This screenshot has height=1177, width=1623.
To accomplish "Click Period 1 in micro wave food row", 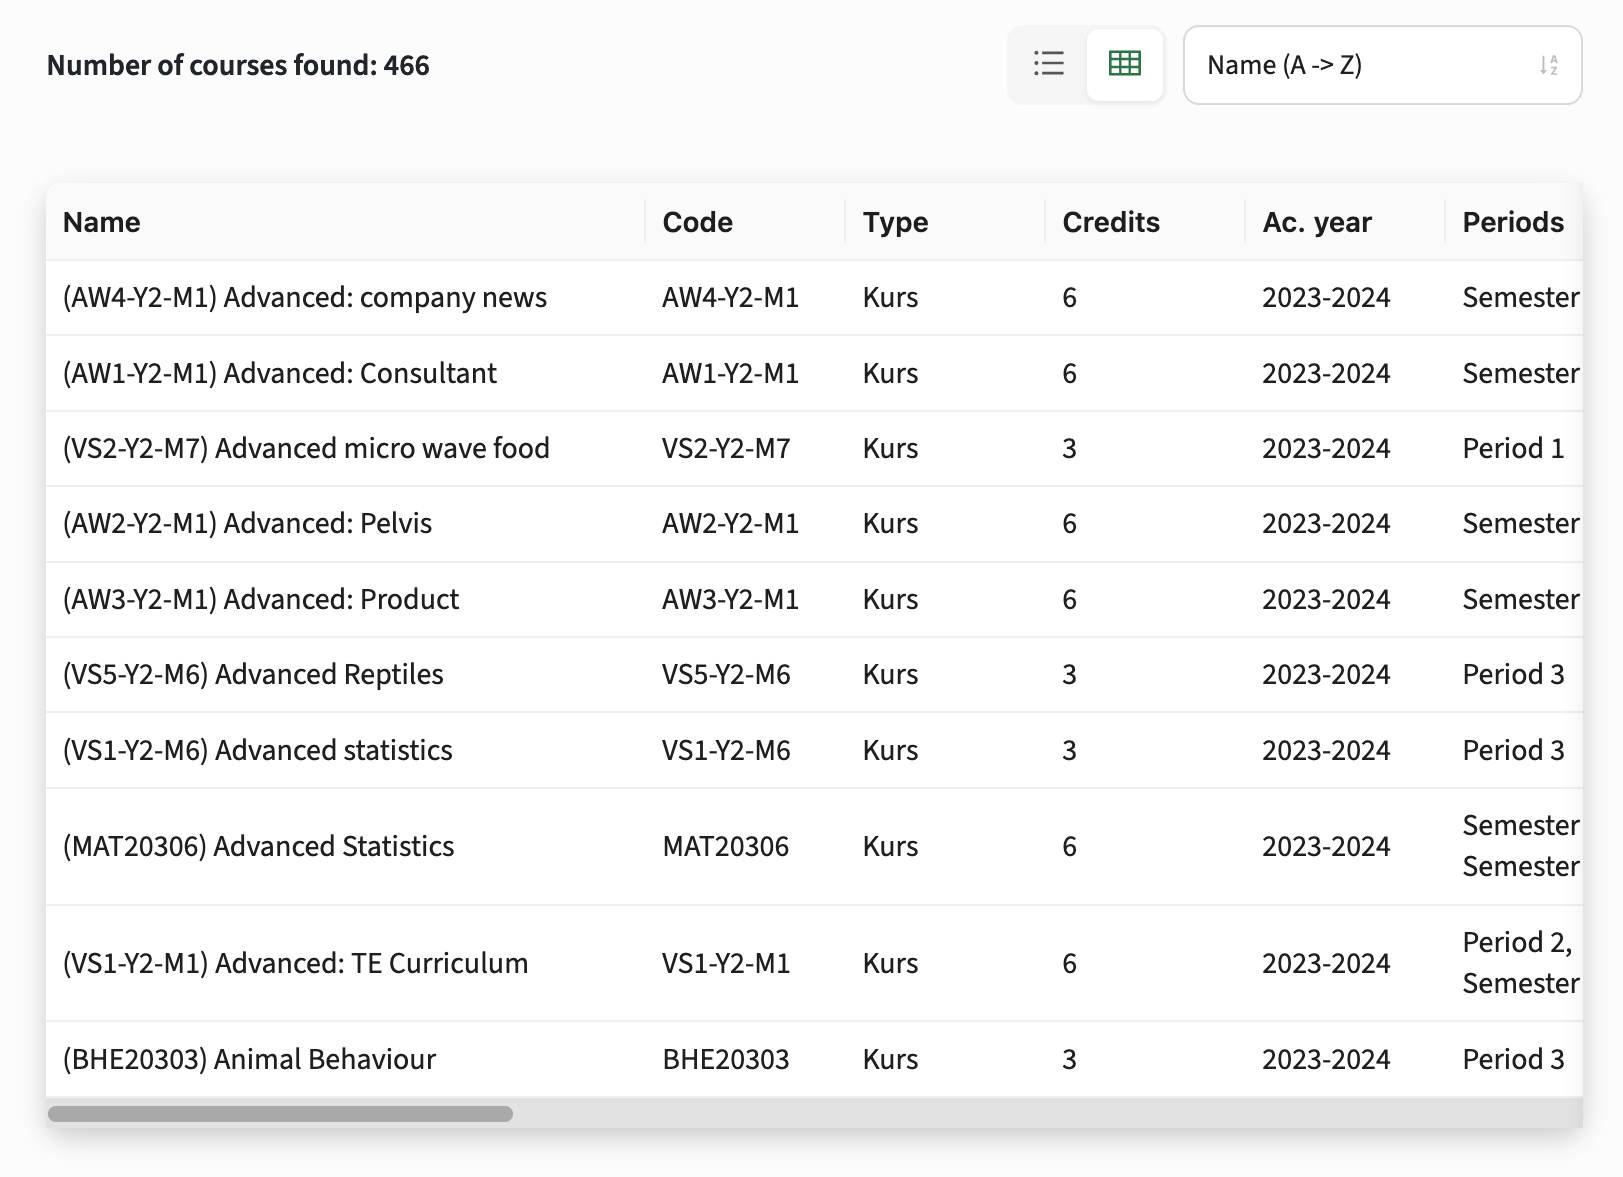I will tap(1514, 448).
